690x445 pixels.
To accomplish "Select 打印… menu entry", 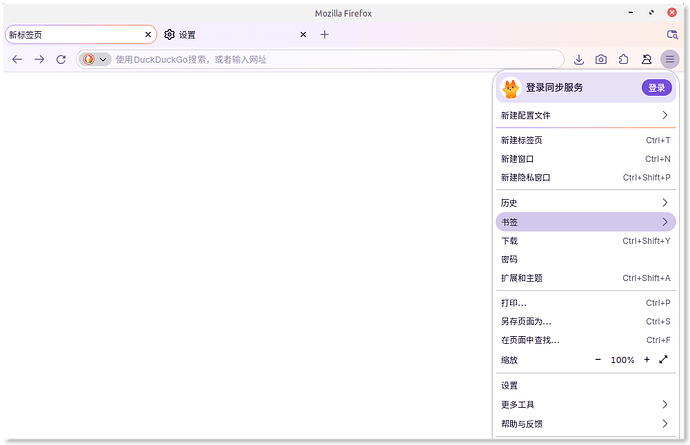I will click(x=586, y=303).
